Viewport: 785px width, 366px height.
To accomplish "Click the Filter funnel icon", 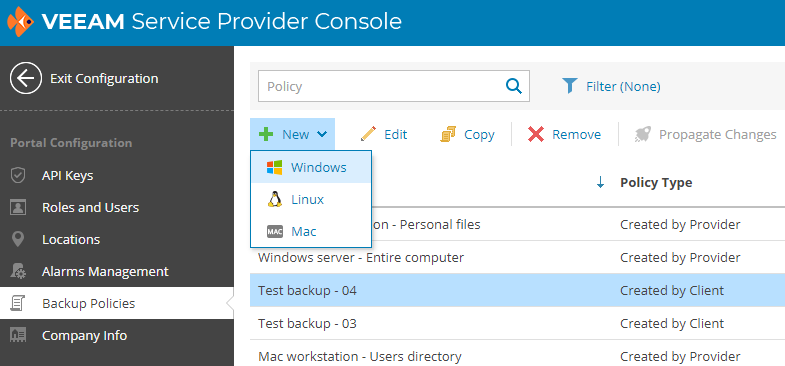I will 570,86.
